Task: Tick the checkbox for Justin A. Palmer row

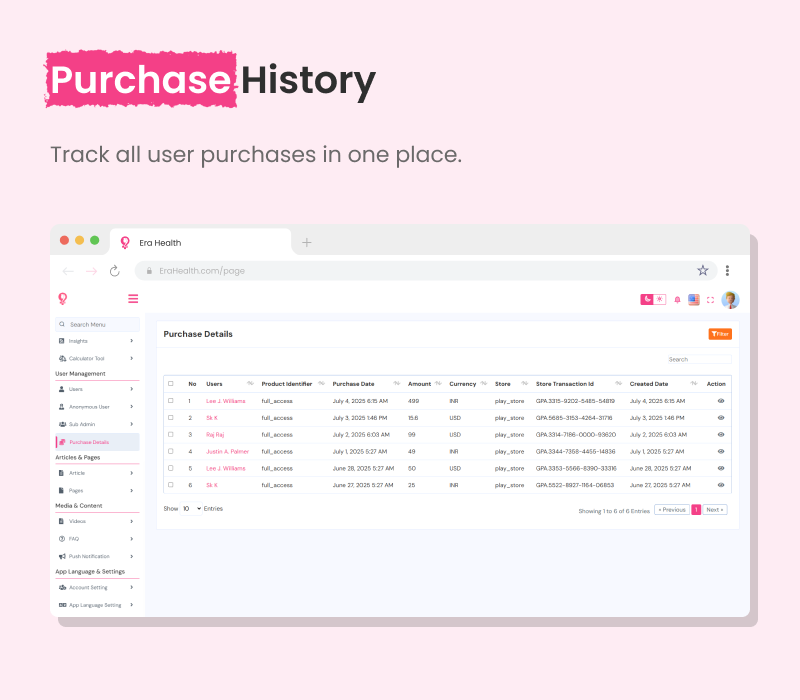Action: tap(171, 451)
